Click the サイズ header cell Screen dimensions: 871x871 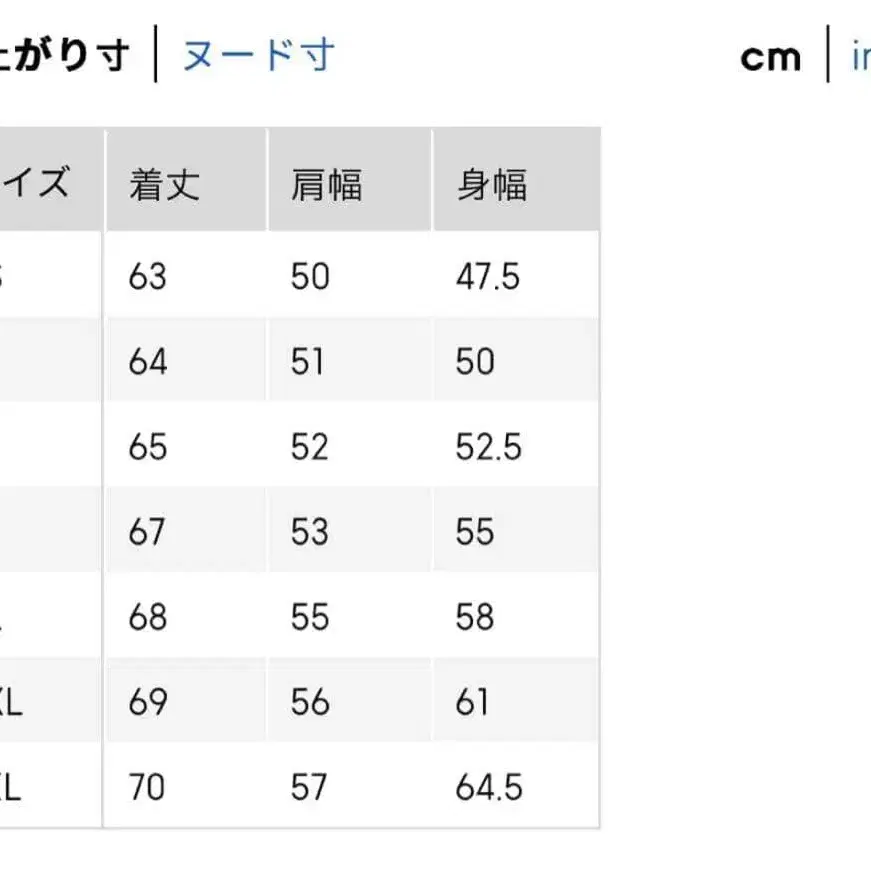click(40, 181)
